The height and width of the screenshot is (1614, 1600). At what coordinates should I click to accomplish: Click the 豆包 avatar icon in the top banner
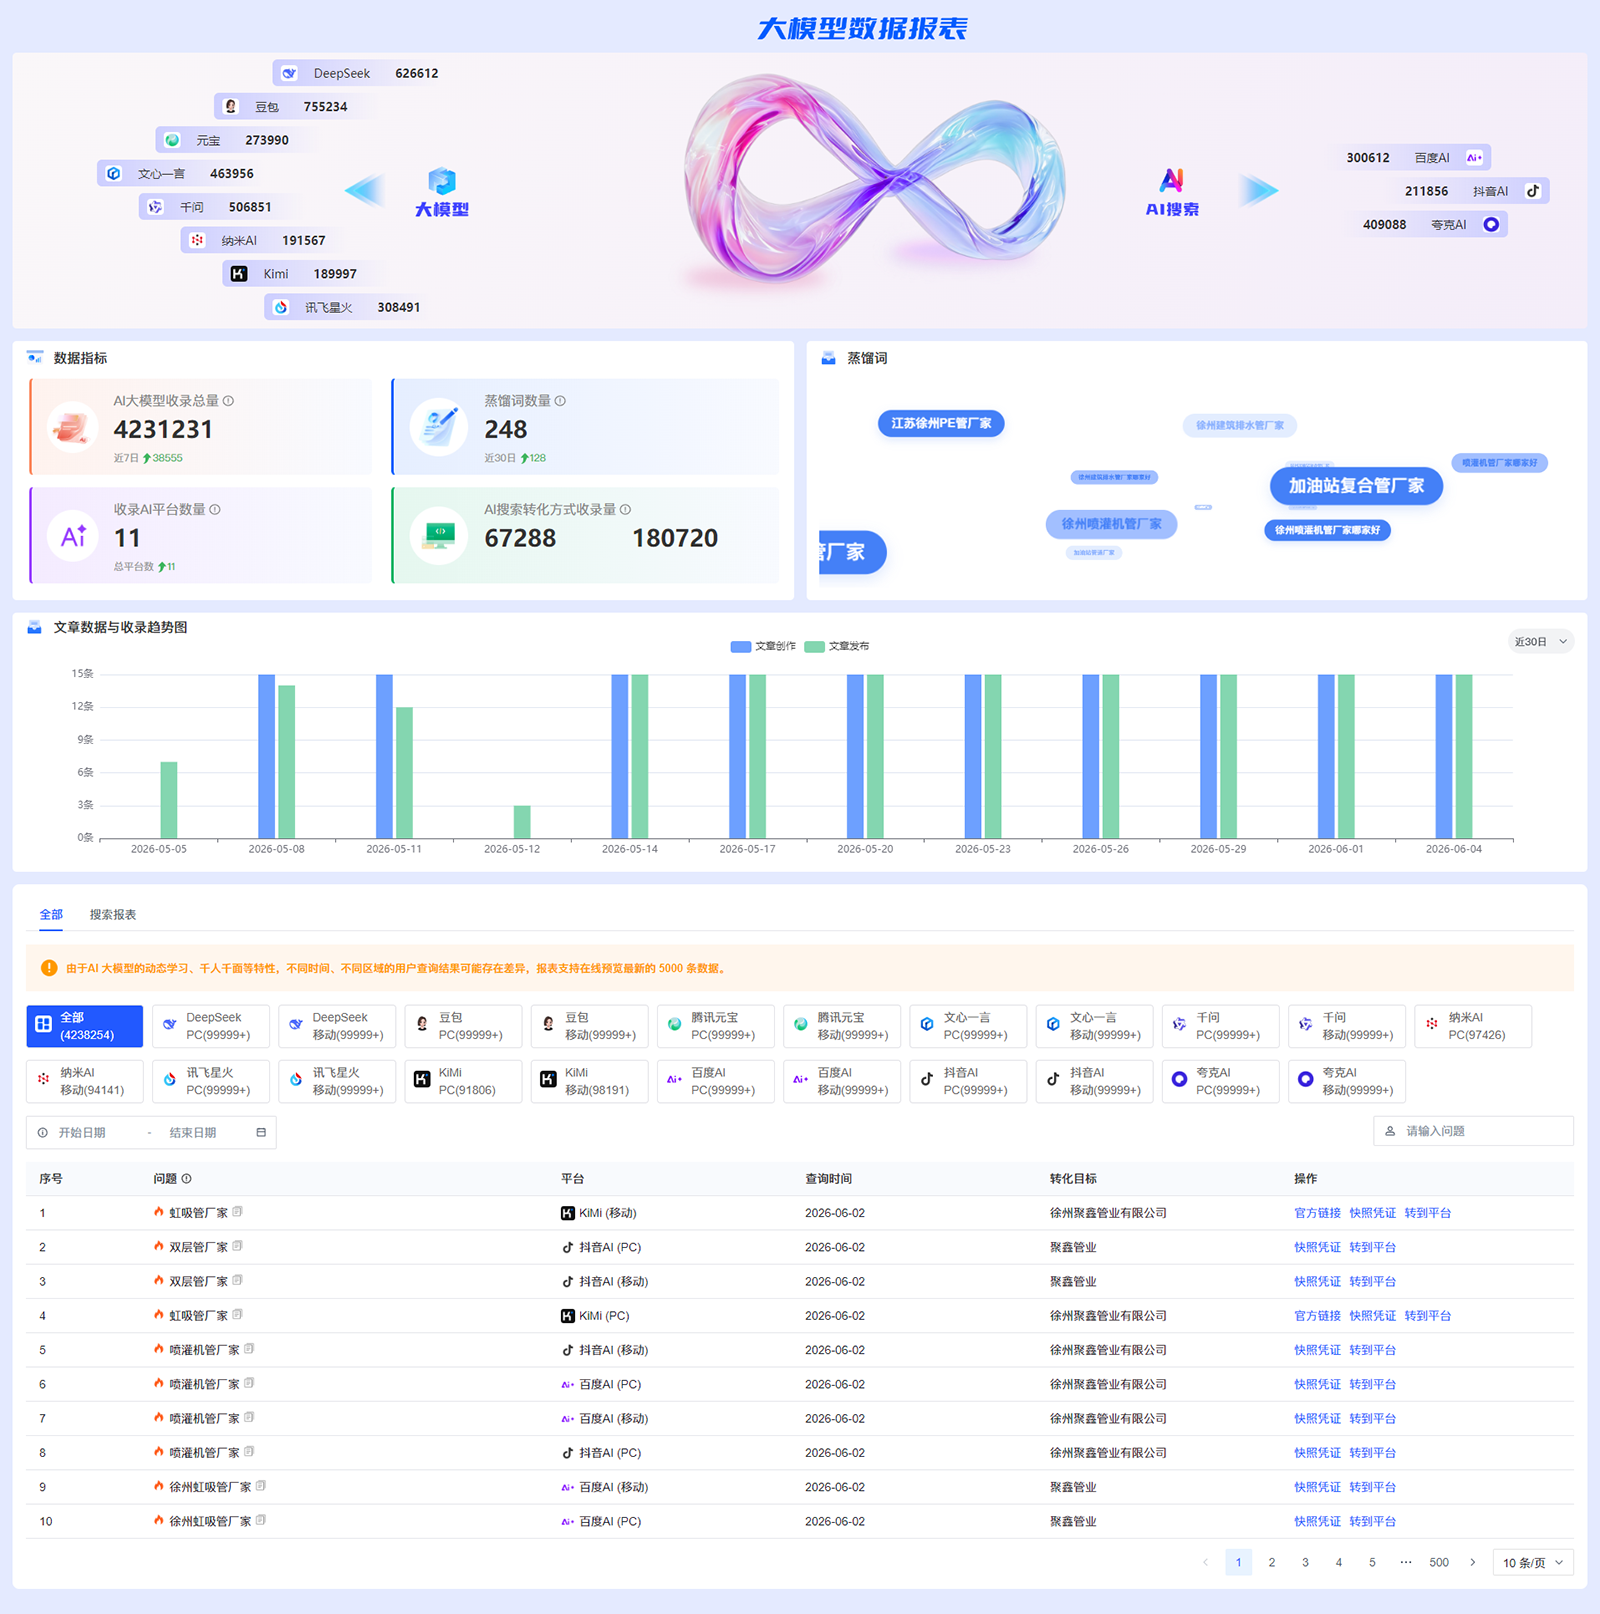coord(231,106)
